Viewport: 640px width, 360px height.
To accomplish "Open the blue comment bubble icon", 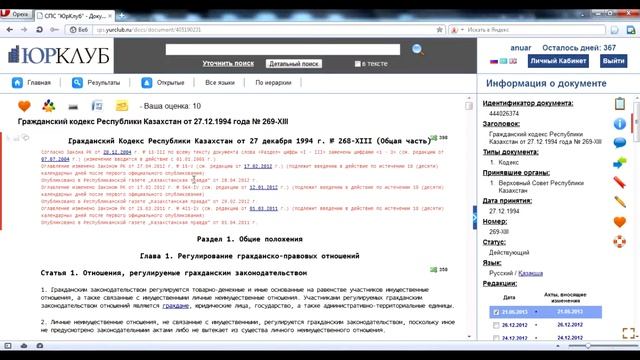I will tap(620, 143).
